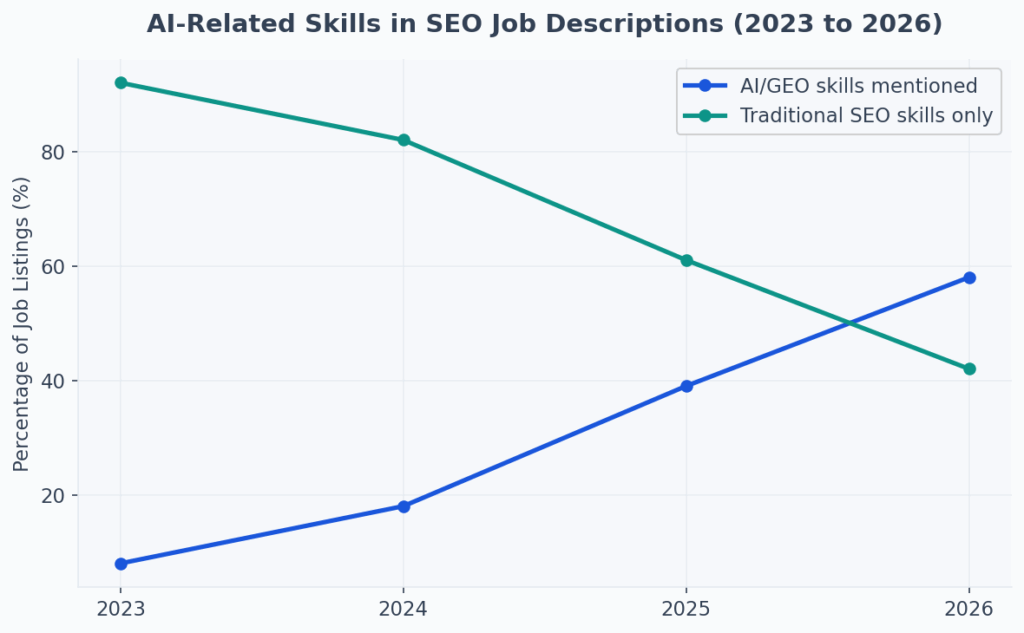This screenshot has height=633, width=1024.
Task: Click the teal data point at 2025
Action: pyautogui.click(x=687, y=261)
